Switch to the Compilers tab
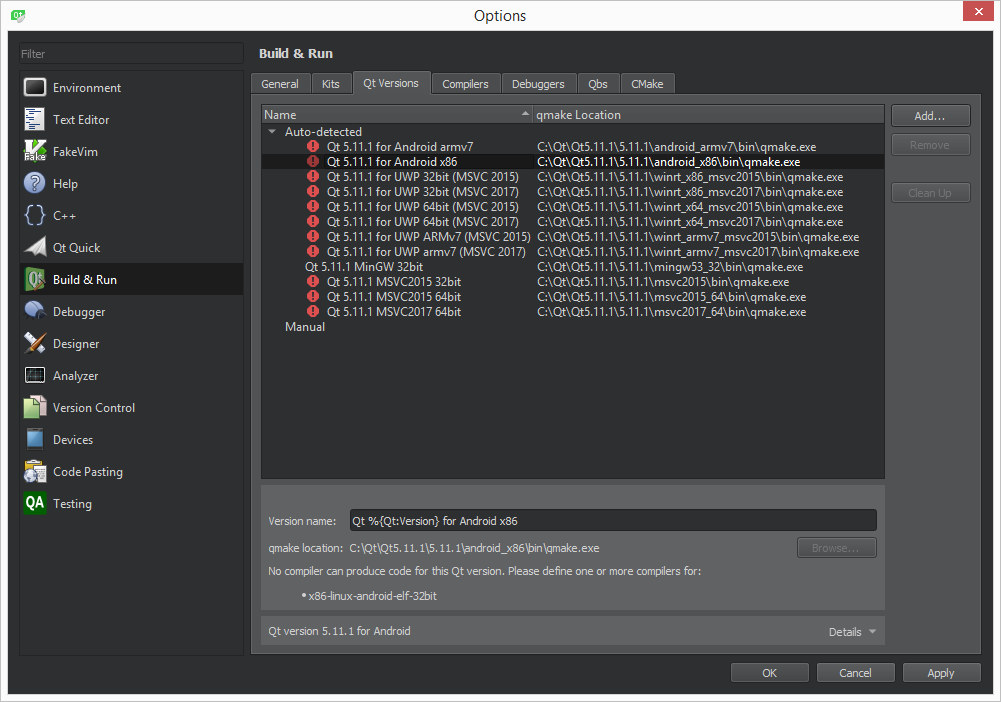1001x702 pixels. click(465, 84)
